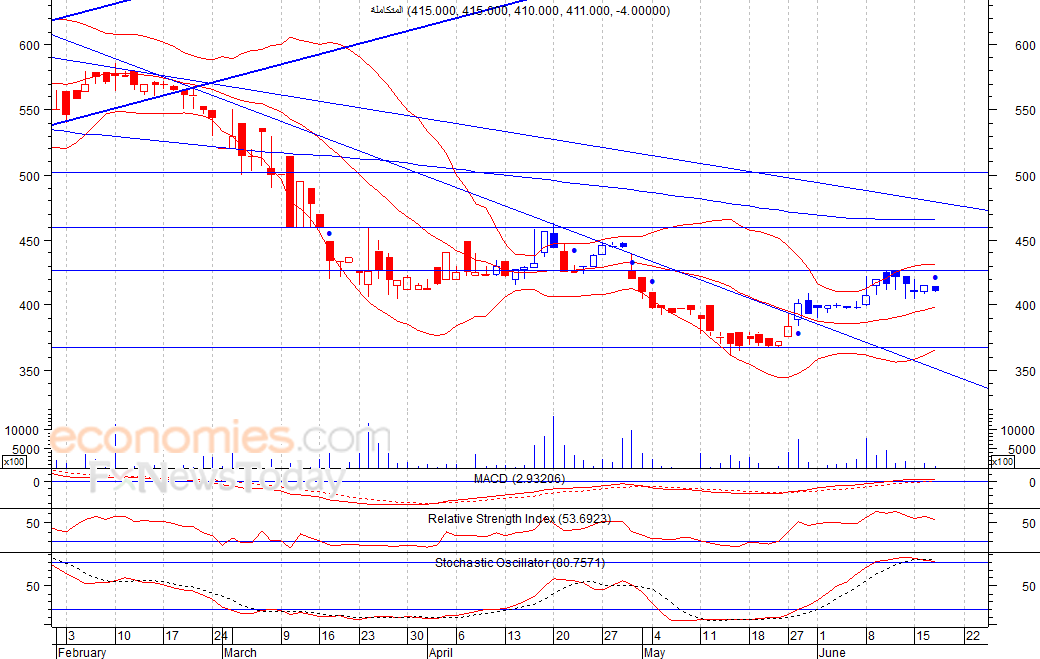Click the FXNewsToday watermark text
Image resolution: width=1040 pixels, height=659 pixels.
(215, 479)
